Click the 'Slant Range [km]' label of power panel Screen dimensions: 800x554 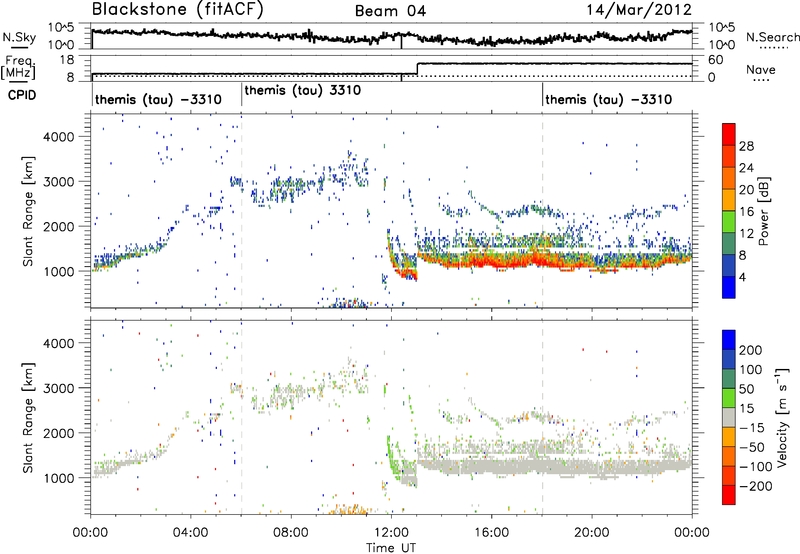pyautogui.click(x=28, y=211)
